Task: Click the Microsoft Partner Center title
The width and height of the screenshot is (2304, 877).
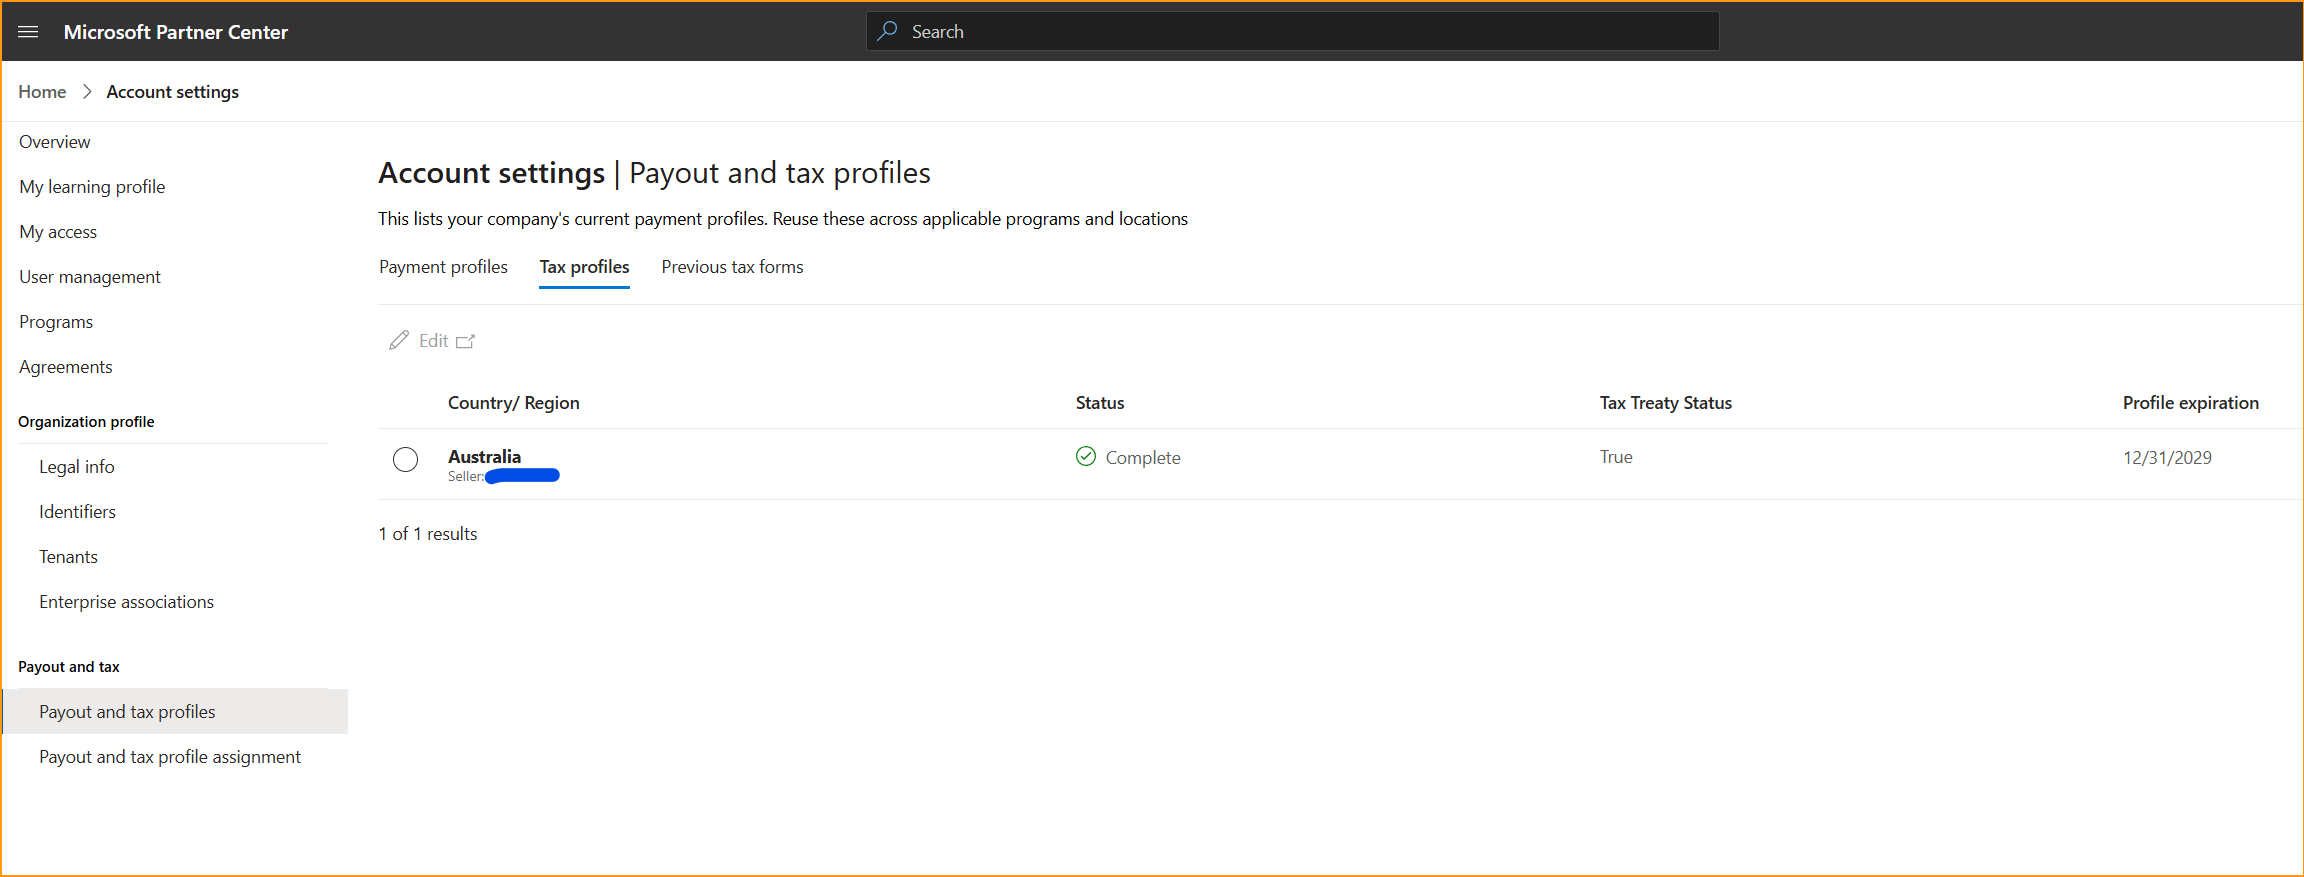Action: click(x=176, y=32)
